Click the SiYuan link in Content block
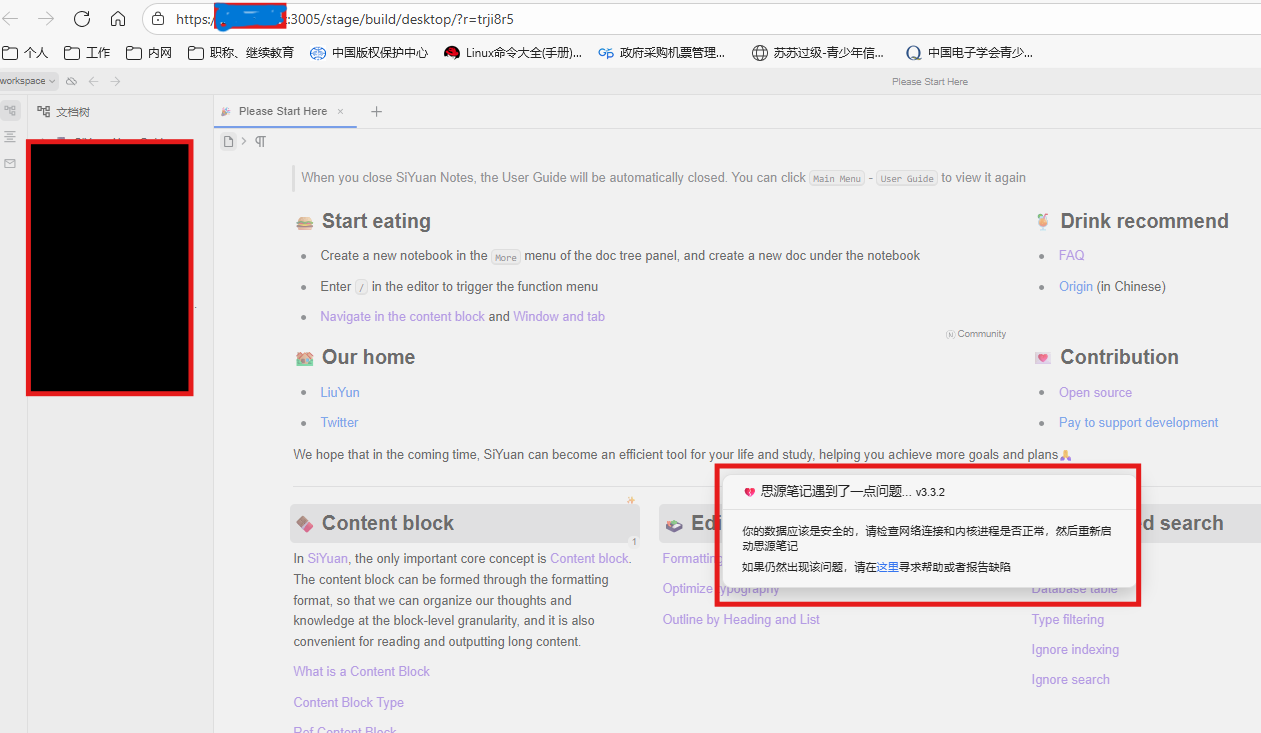The image size is (1261, 733). coord(328,558)
